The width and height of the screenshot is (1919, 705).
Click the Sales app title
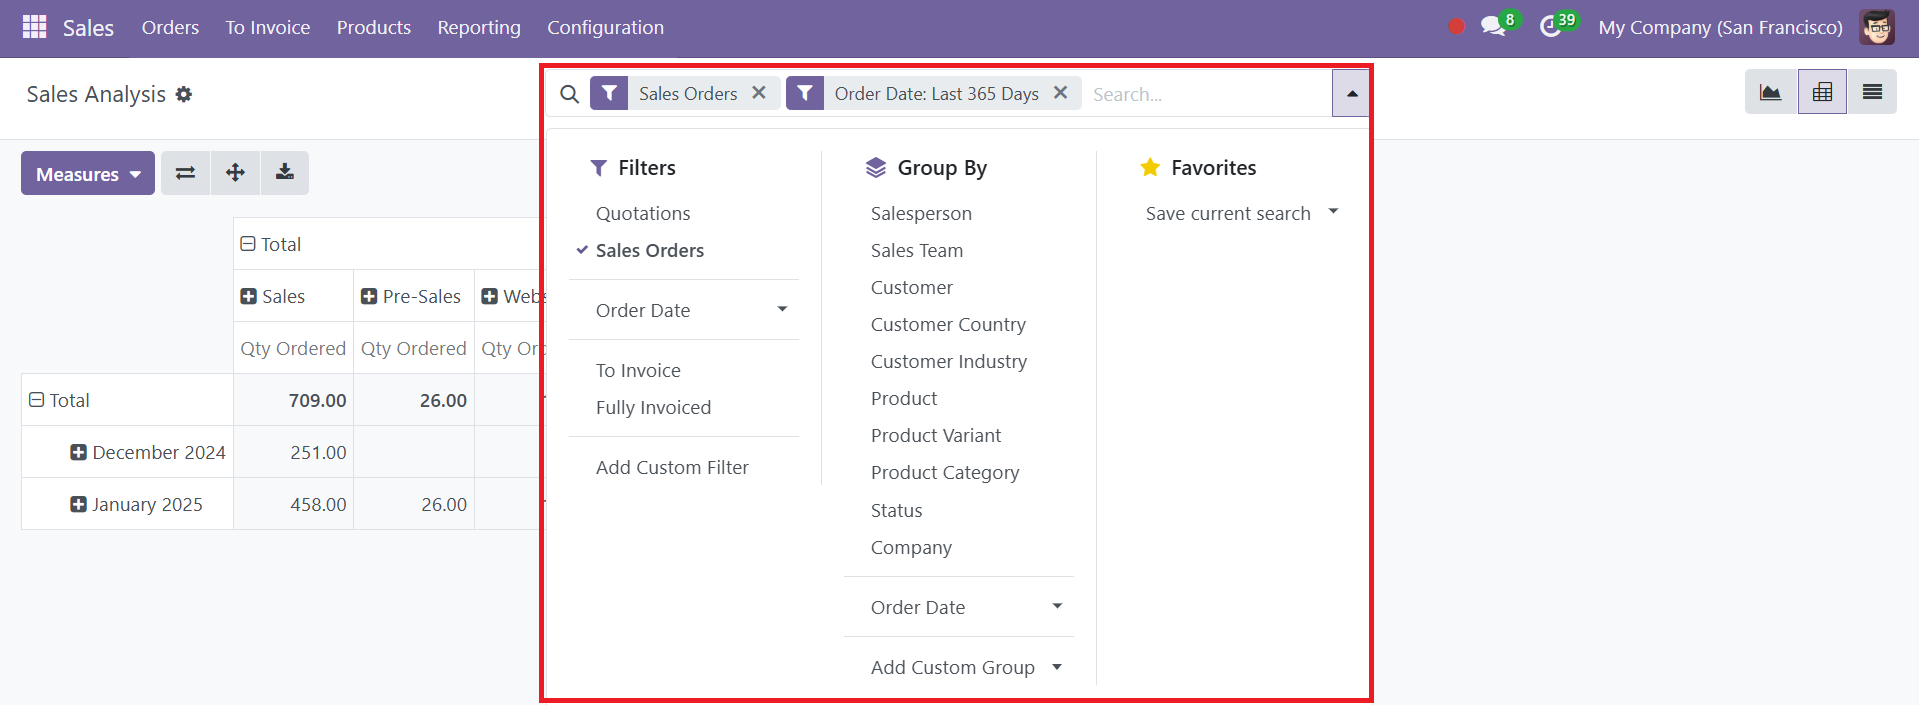point(88,27)
